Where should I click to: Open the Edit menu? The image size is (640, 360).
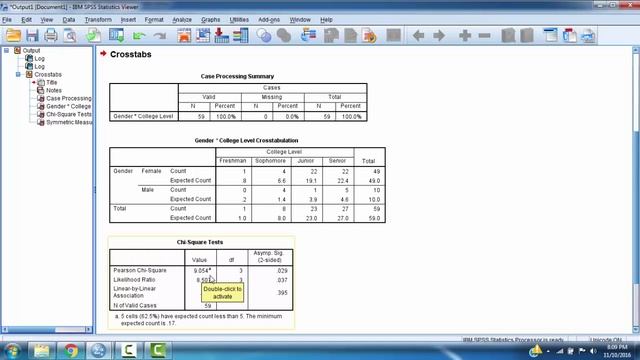[27, 20]
